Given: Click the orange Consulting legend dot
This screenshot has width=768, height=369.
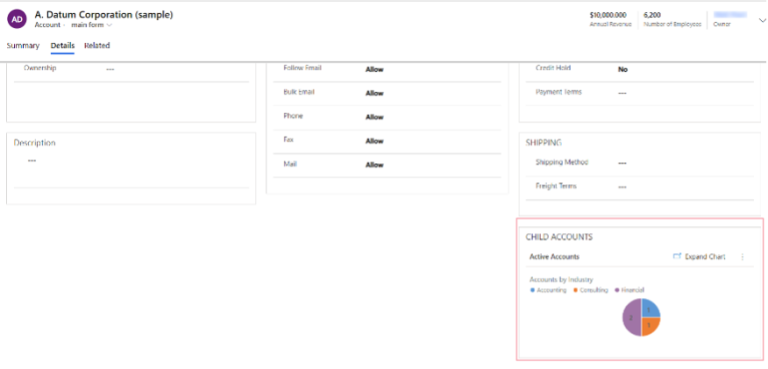Looking at the screenshot, I should [575, 290].
